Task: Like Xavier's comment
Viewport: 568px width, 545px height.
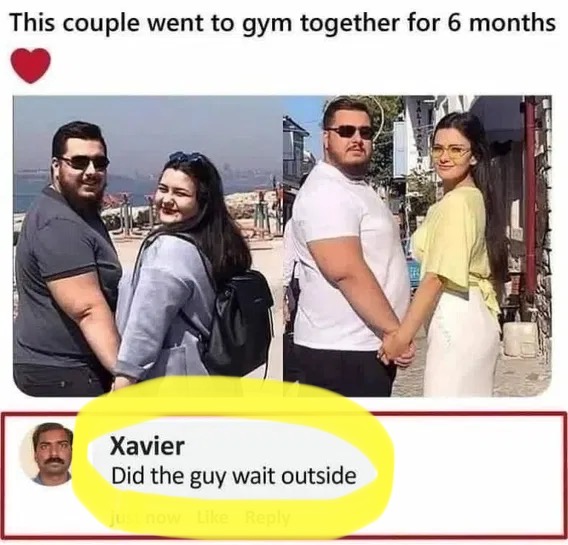Action: tap(213, 518)
